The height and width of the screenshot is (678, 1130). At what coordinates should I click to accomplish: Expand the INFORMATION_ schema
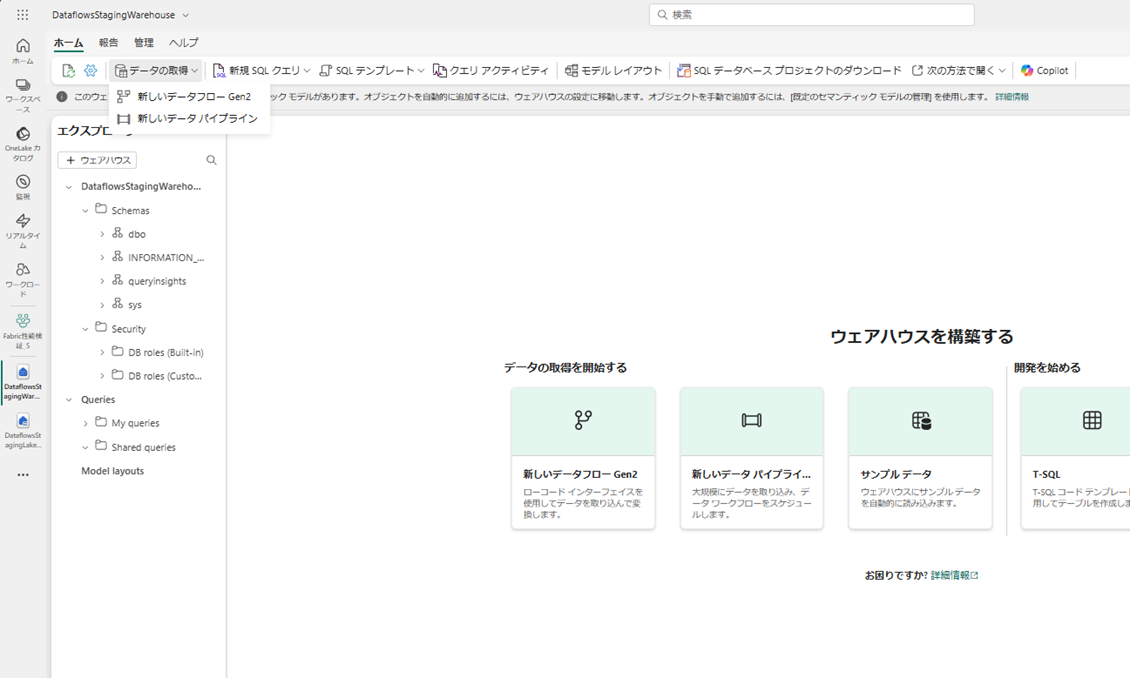102,257
